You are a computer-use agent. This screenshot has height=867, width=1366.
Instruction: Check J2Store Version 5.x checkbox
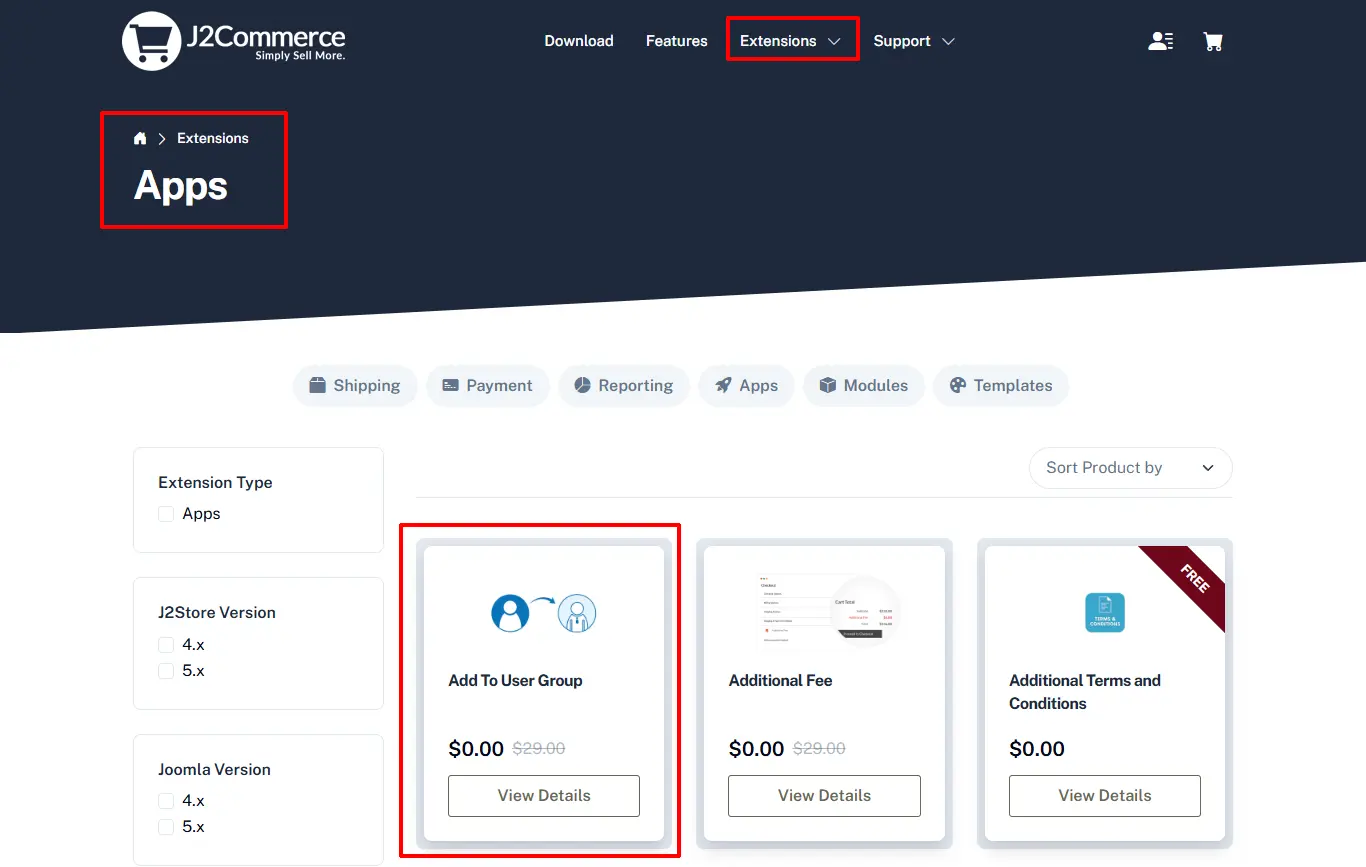166,671
